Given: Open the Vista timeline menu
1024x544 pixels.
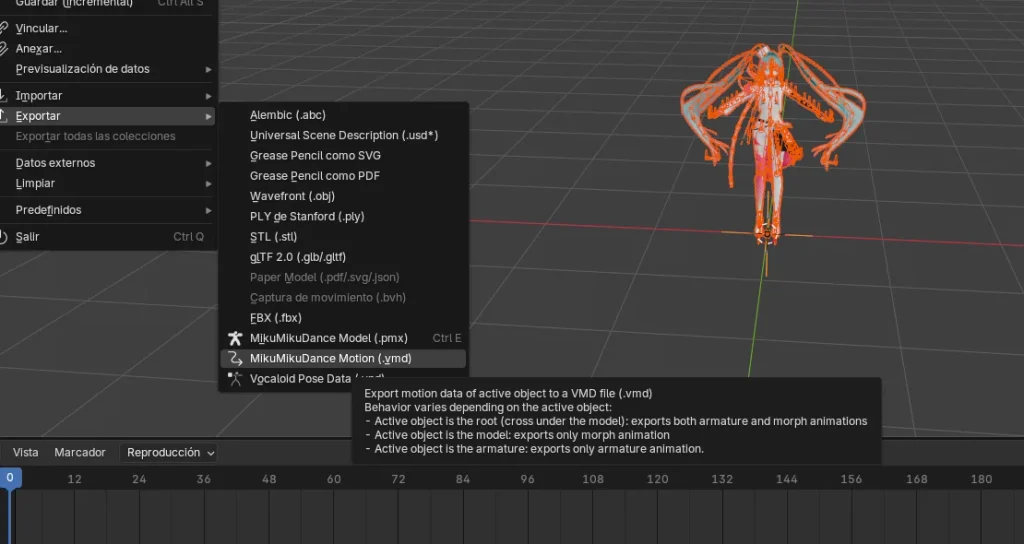Looking at the screenshot, I should [25, 452].
